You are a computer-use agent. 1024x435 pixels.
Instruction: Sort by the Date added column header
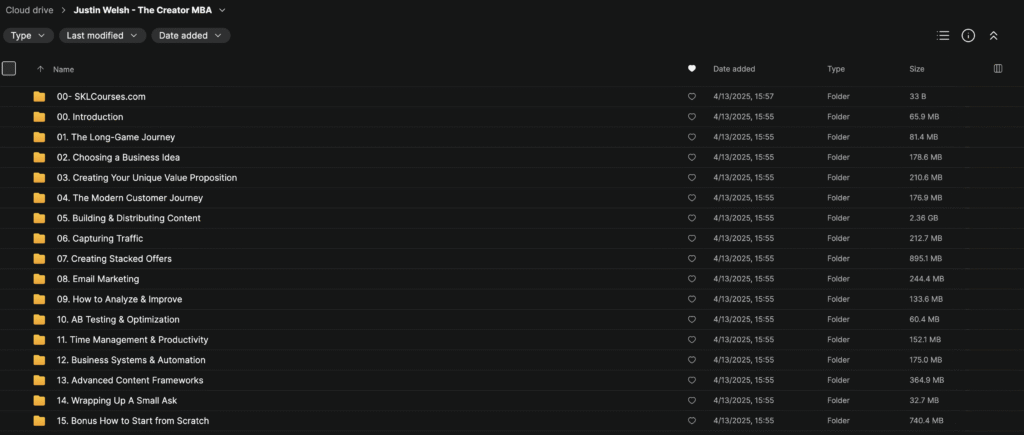(734, 69)
